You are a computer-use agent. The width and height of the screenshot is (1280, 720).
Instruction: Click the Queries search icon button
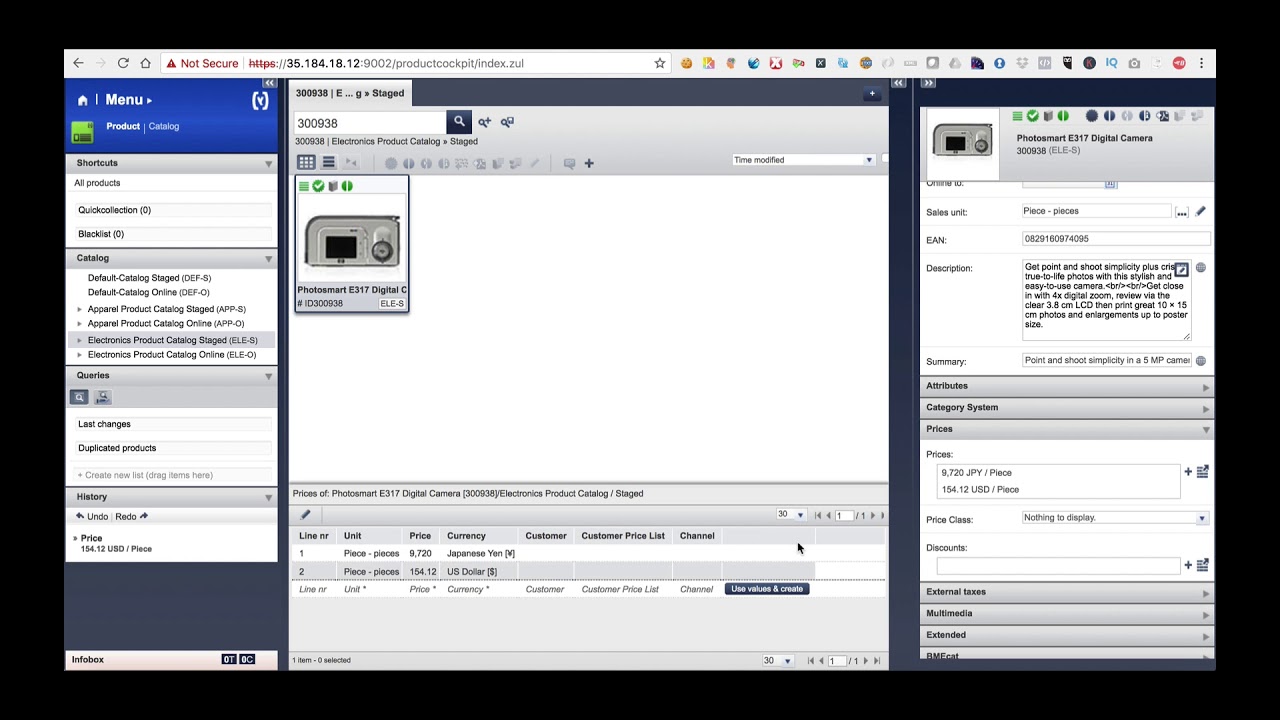tap(79, 398)
